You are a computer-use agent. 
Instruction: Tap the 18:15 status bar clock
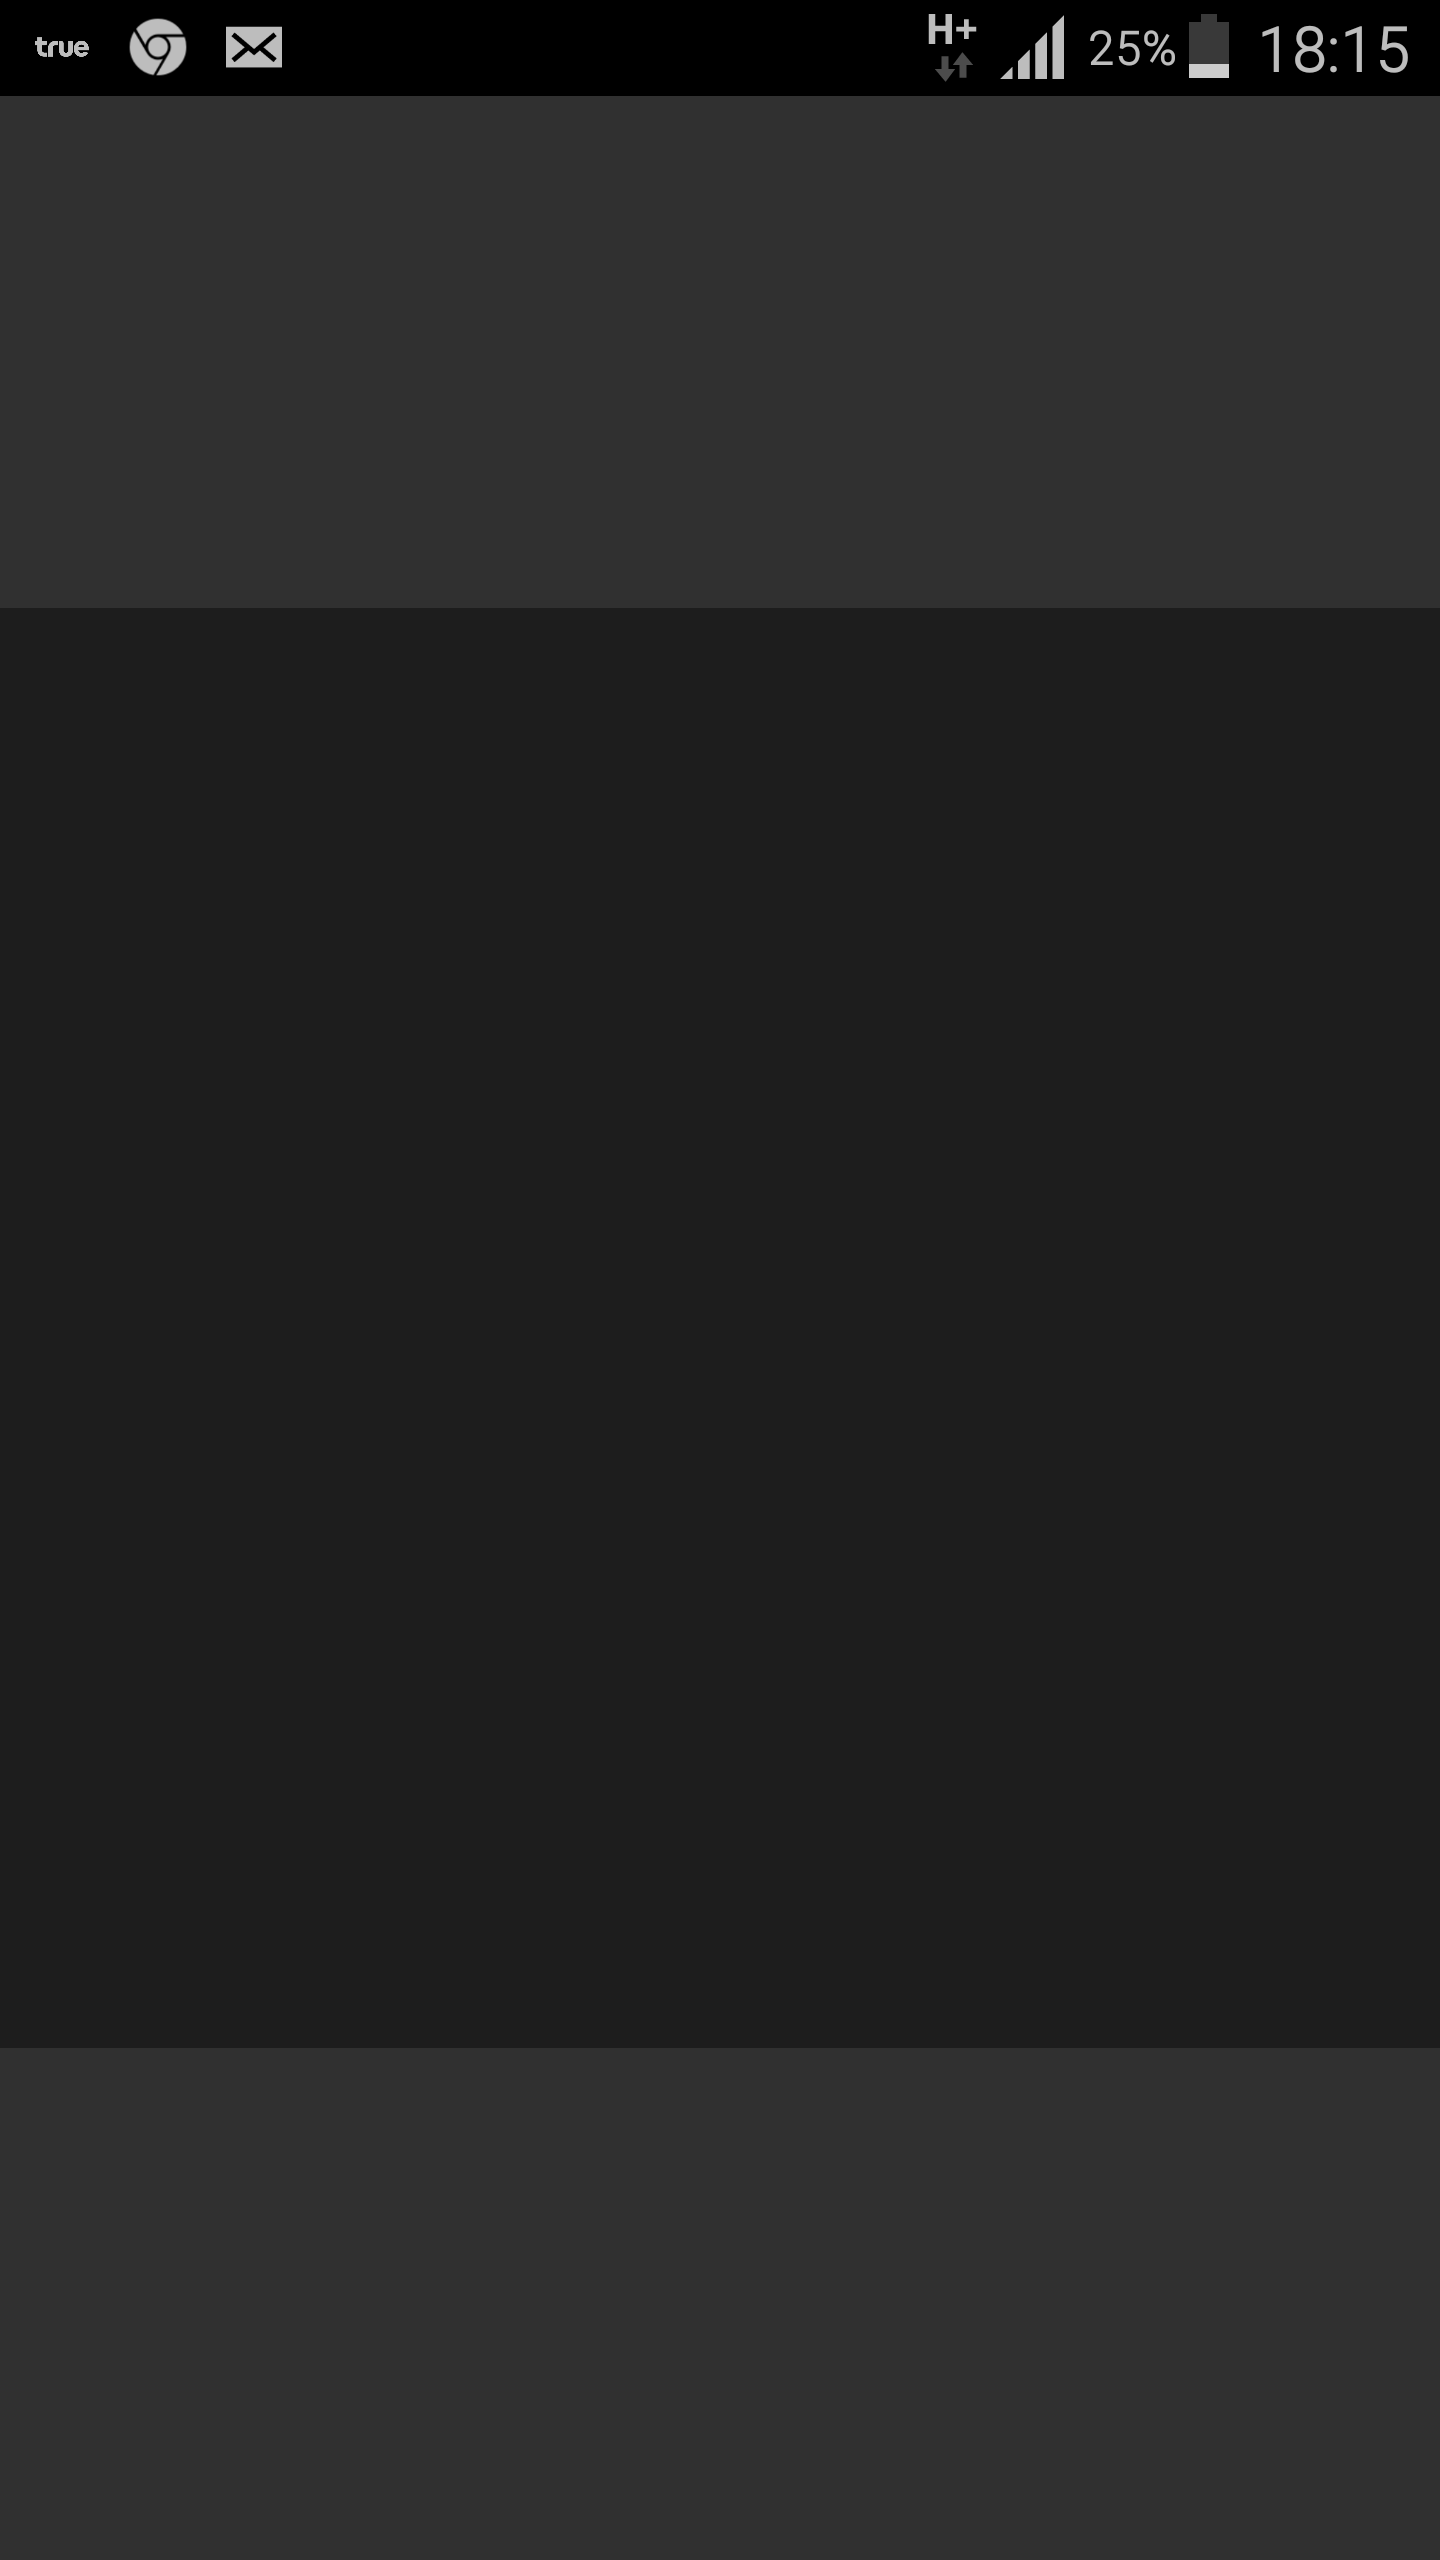click(1334, 49)
